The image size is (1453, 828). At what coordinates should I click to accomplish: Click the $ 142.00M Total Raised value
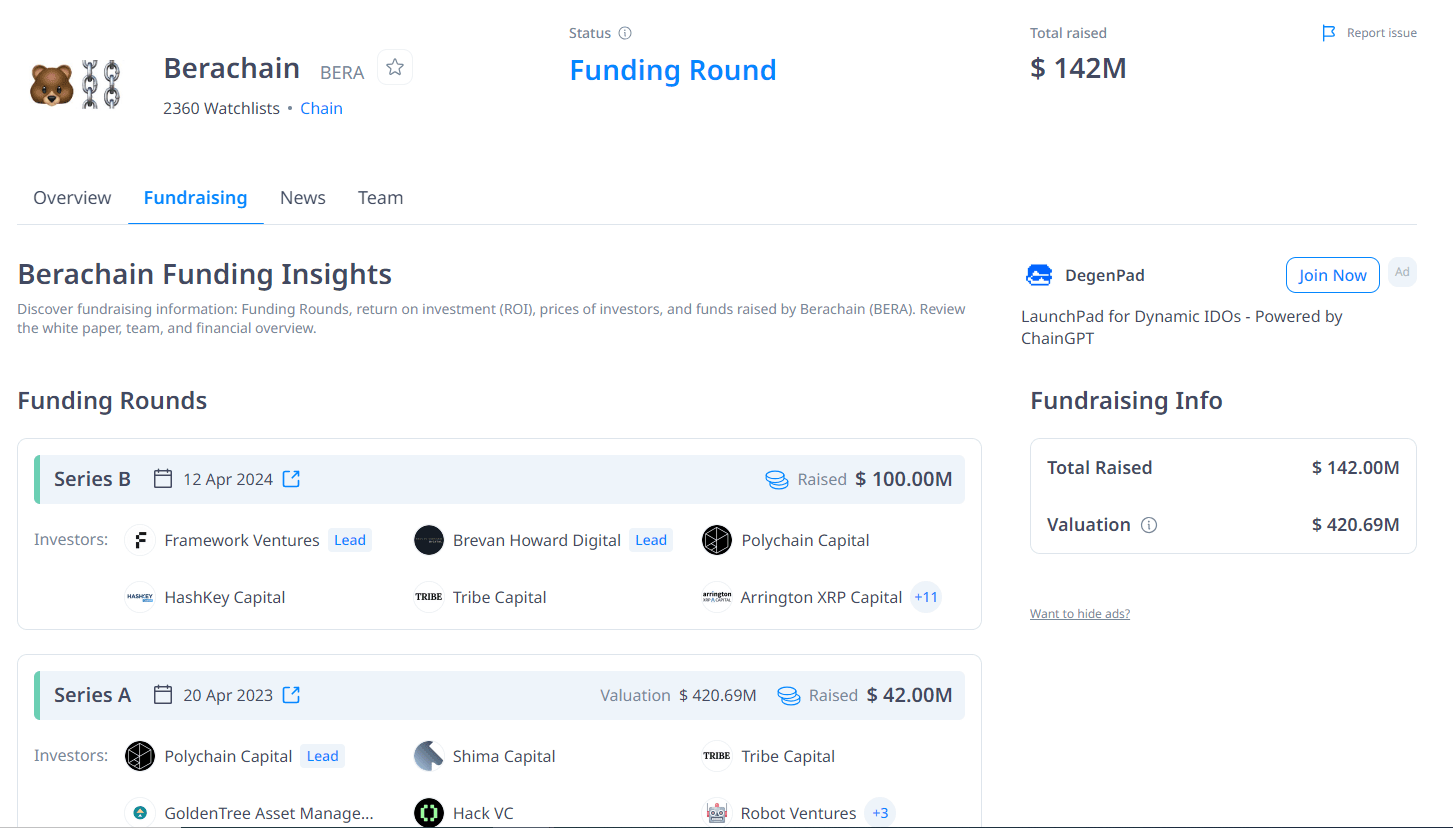pos(1355,468)
